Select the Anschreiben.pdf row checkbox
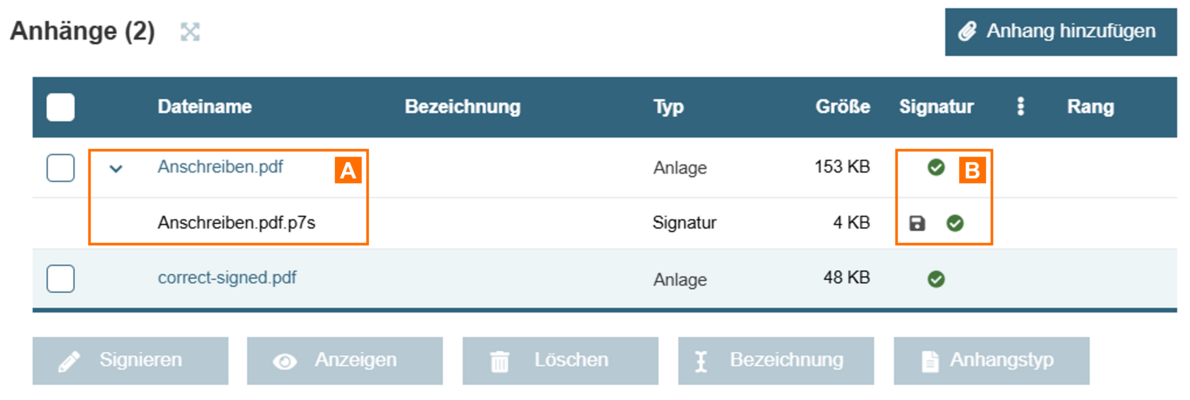The image size is (1190, 400). coord(61,168)
